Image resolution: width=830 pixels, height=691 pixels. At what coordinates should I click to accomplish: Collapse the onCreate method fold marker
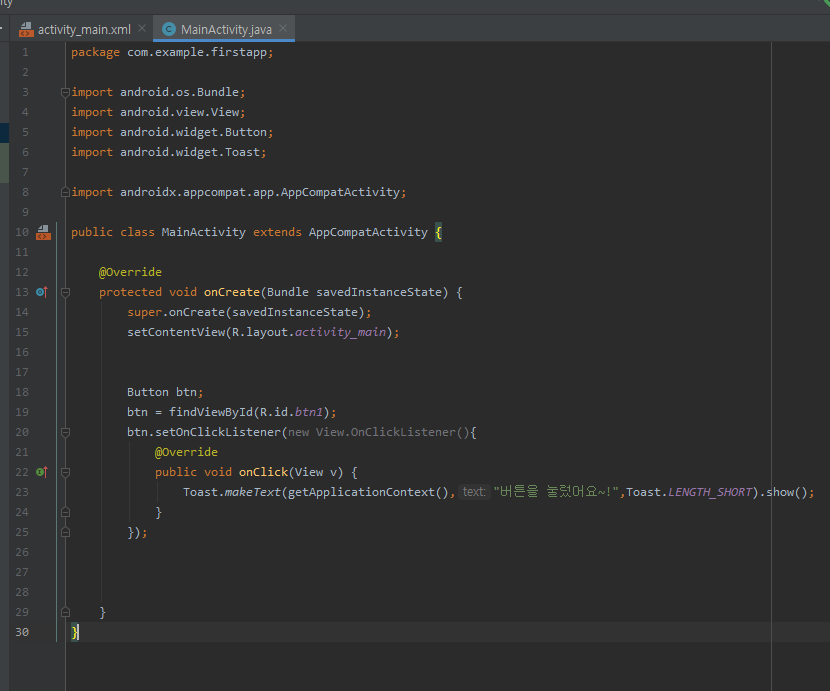point(65,292)
